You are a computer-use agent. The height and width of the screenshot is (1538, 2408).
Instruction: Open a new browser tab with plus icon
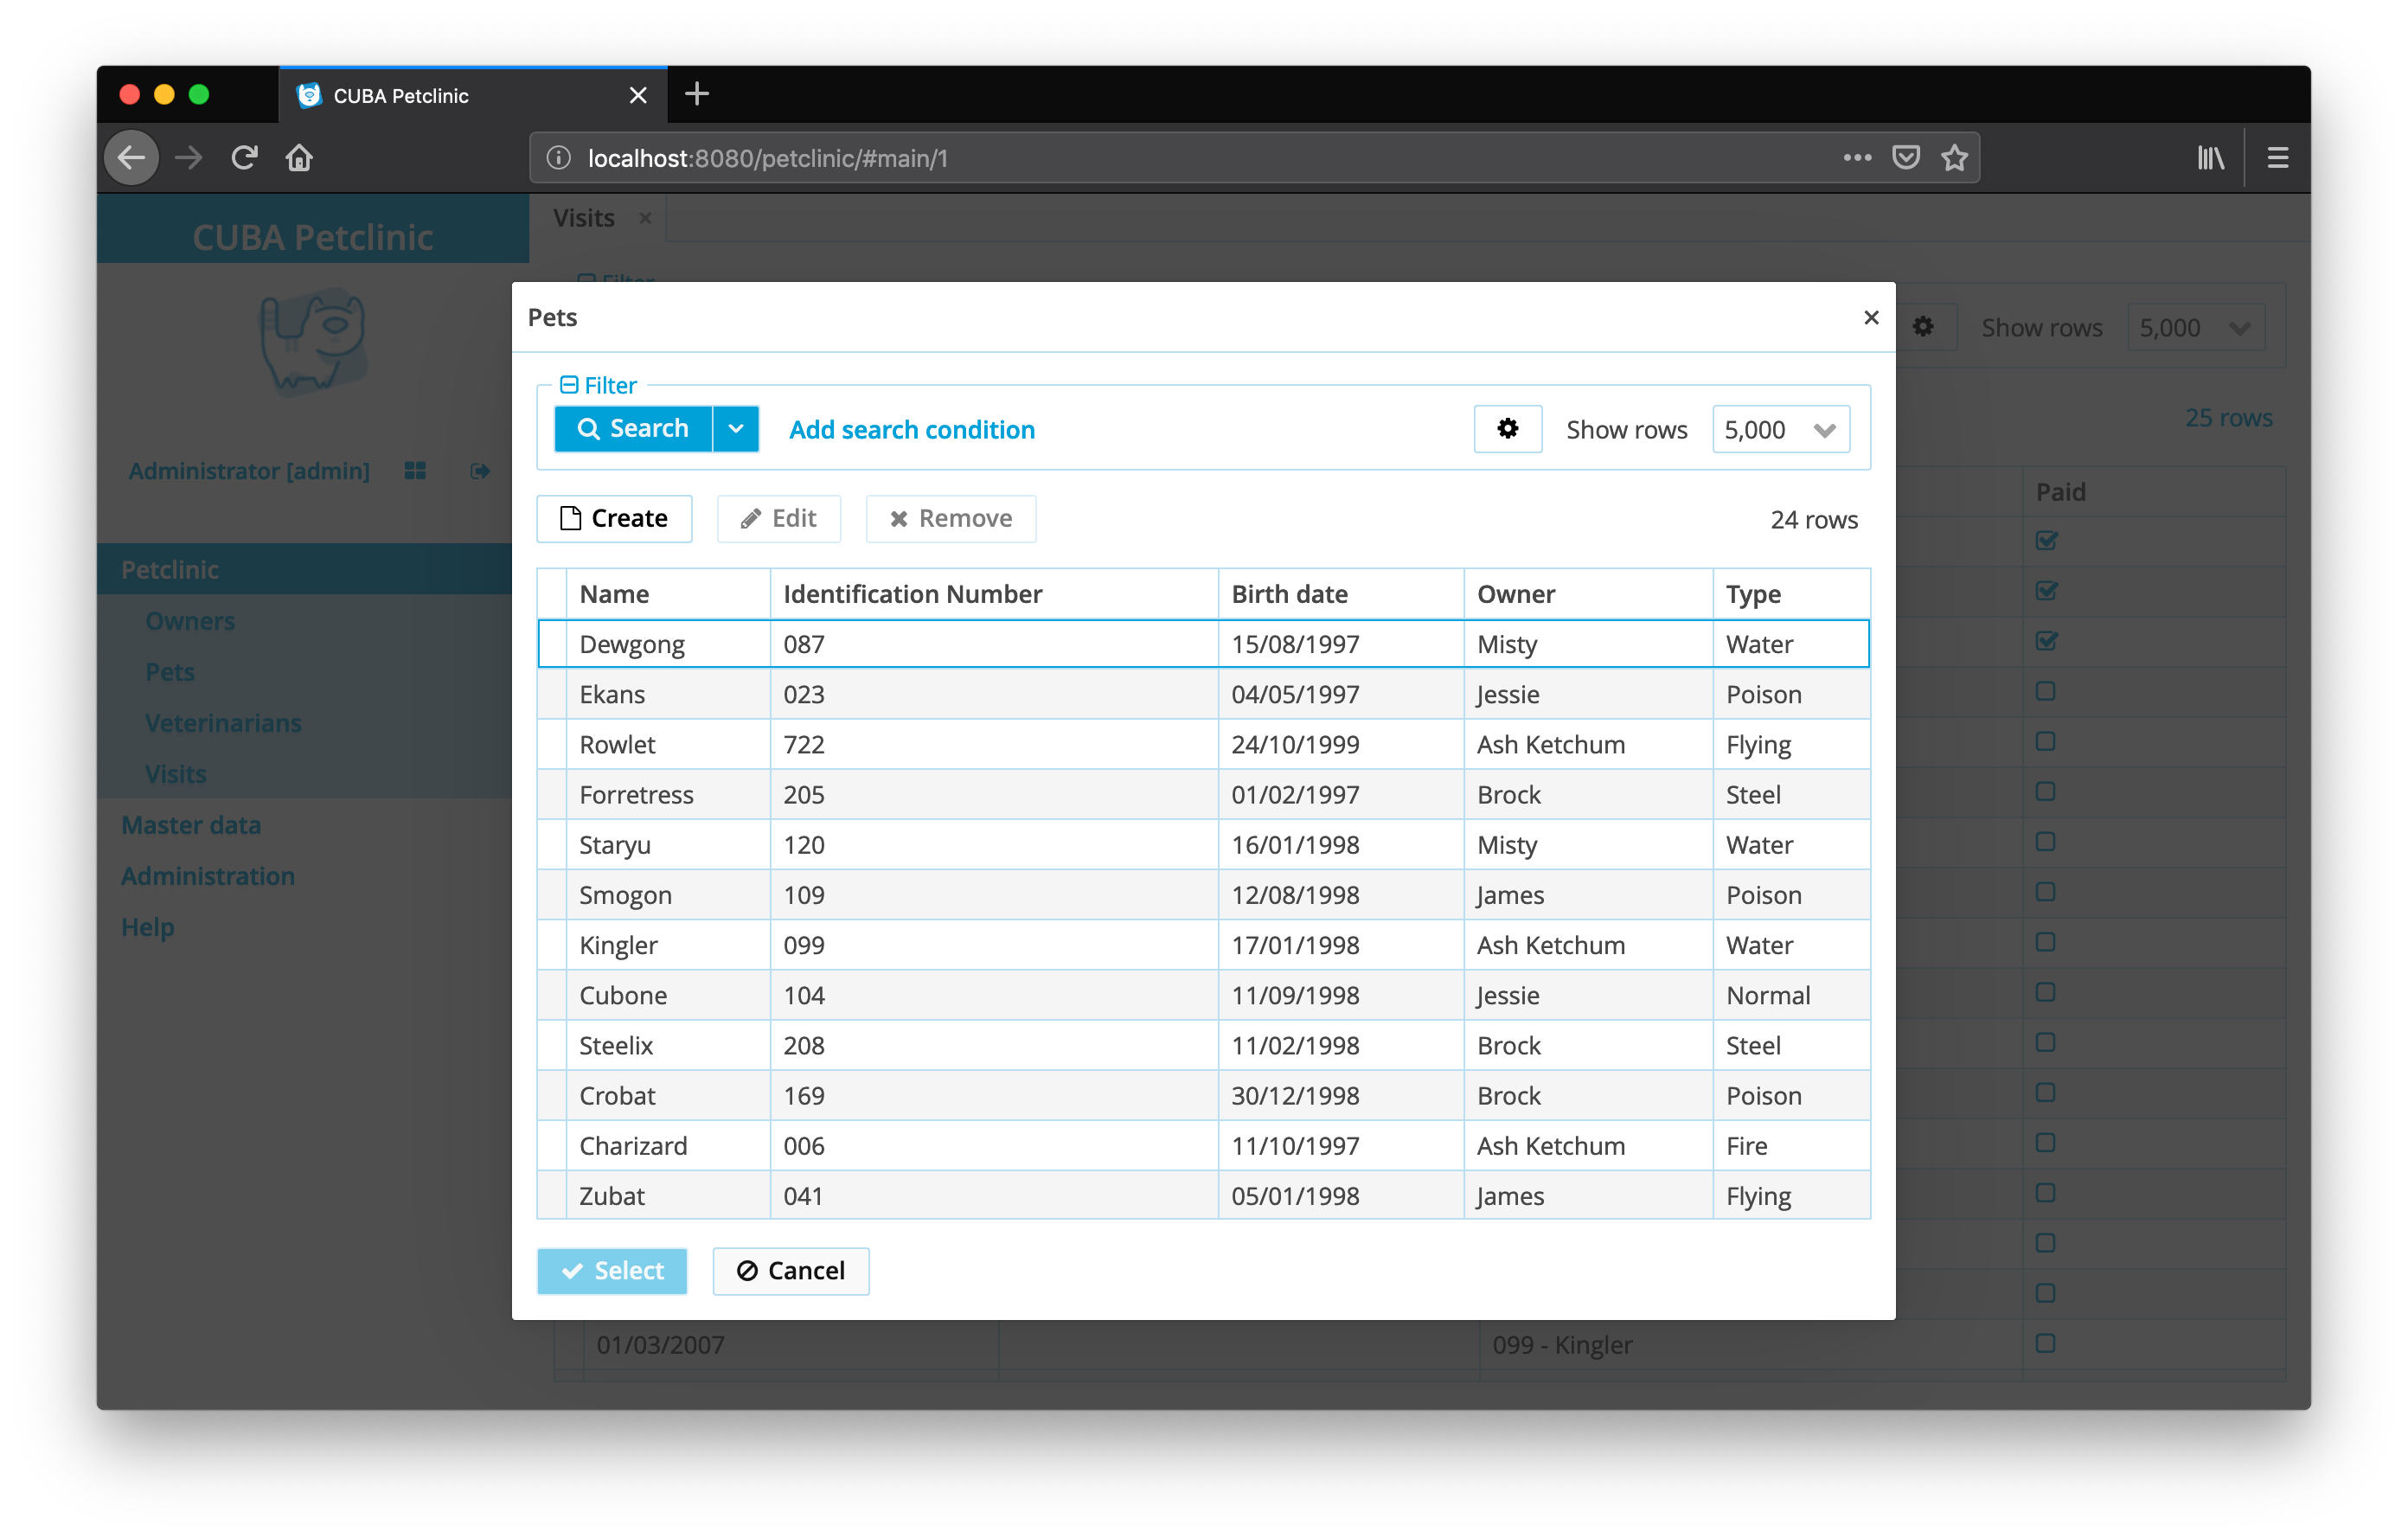[697, 95]
